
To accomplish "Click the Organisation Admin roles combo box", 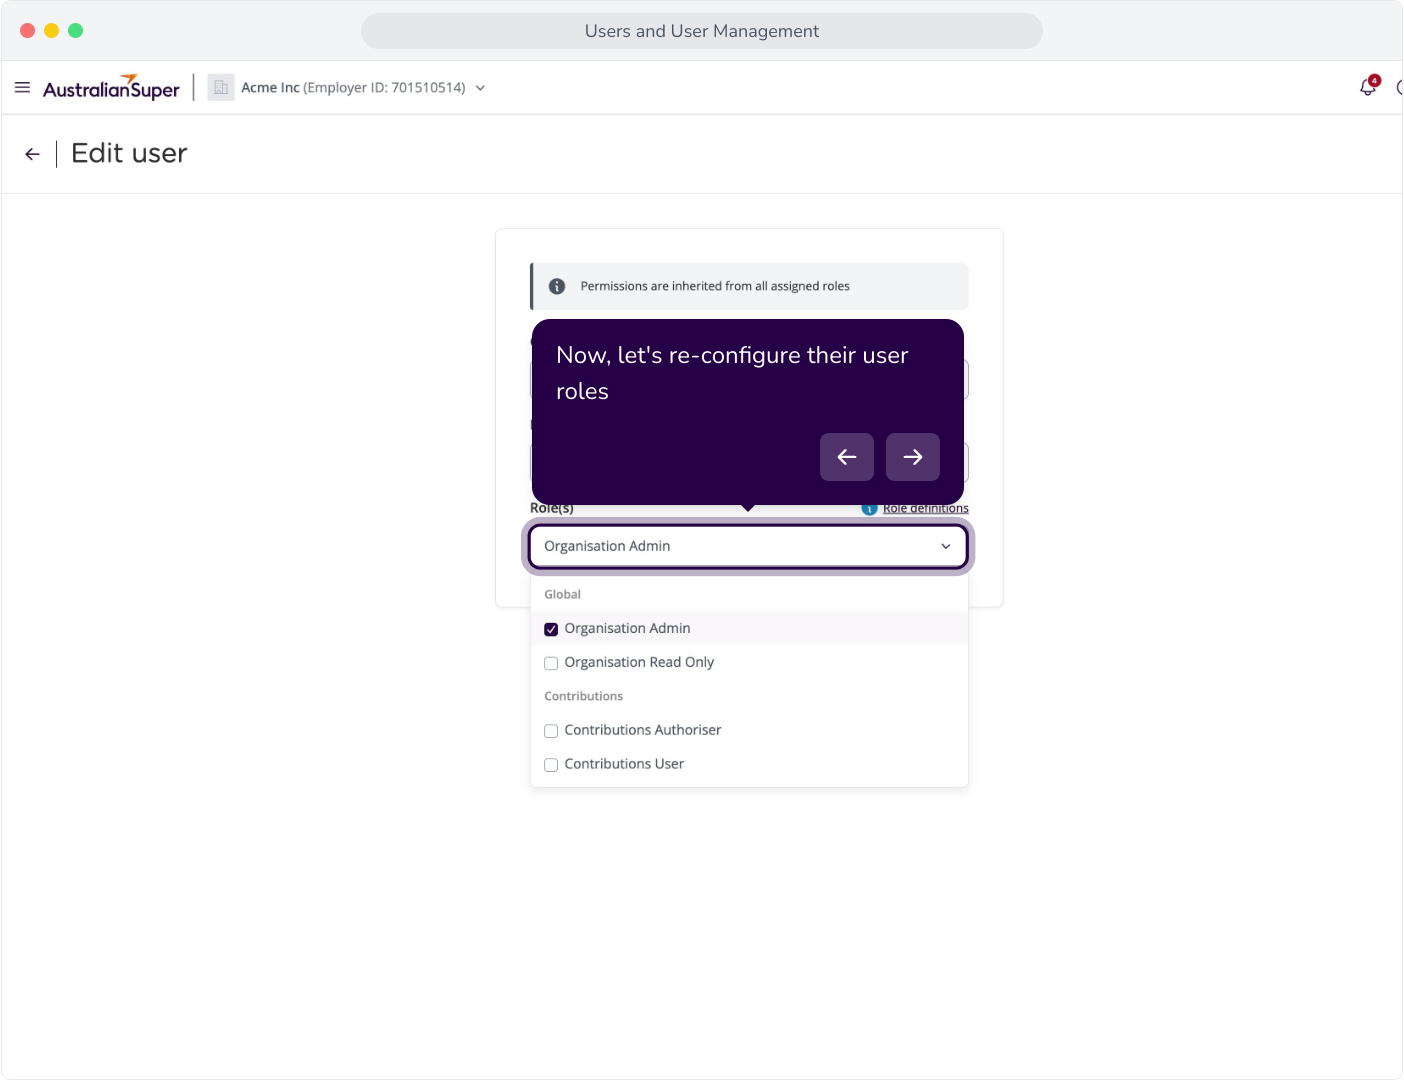I will (748, 546).
